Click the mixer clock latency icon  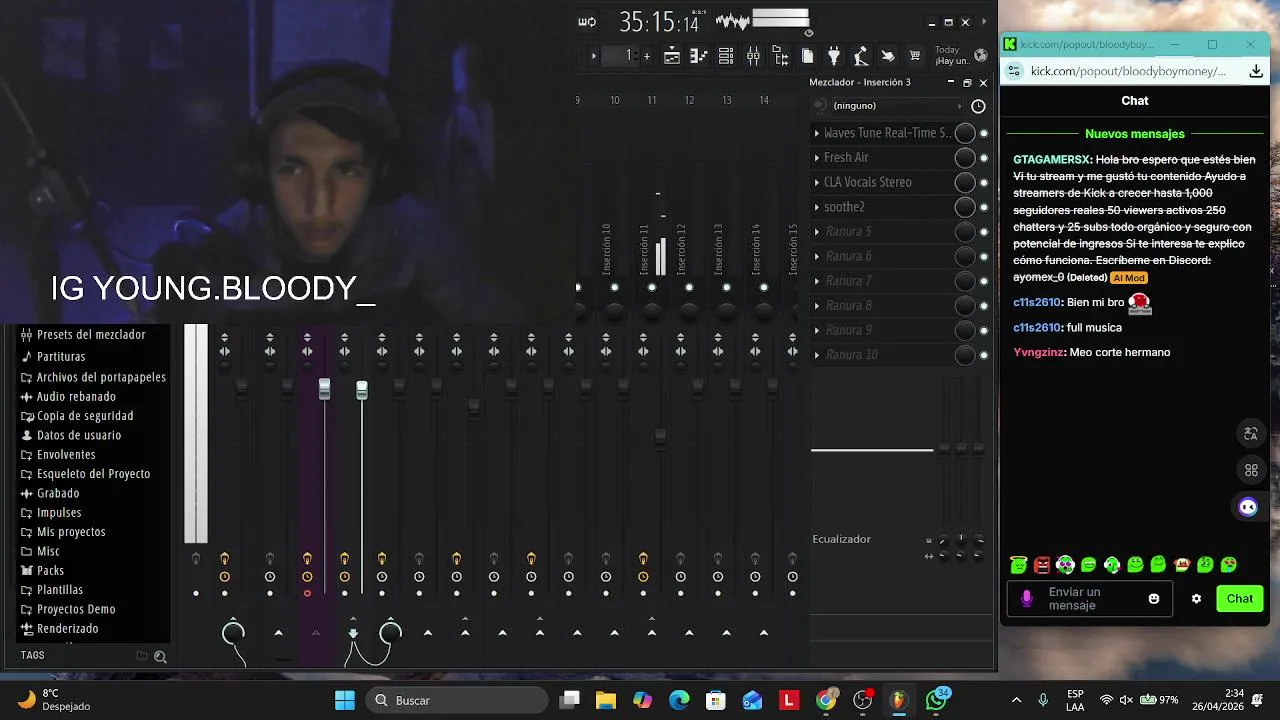click(x=978, y=106)
